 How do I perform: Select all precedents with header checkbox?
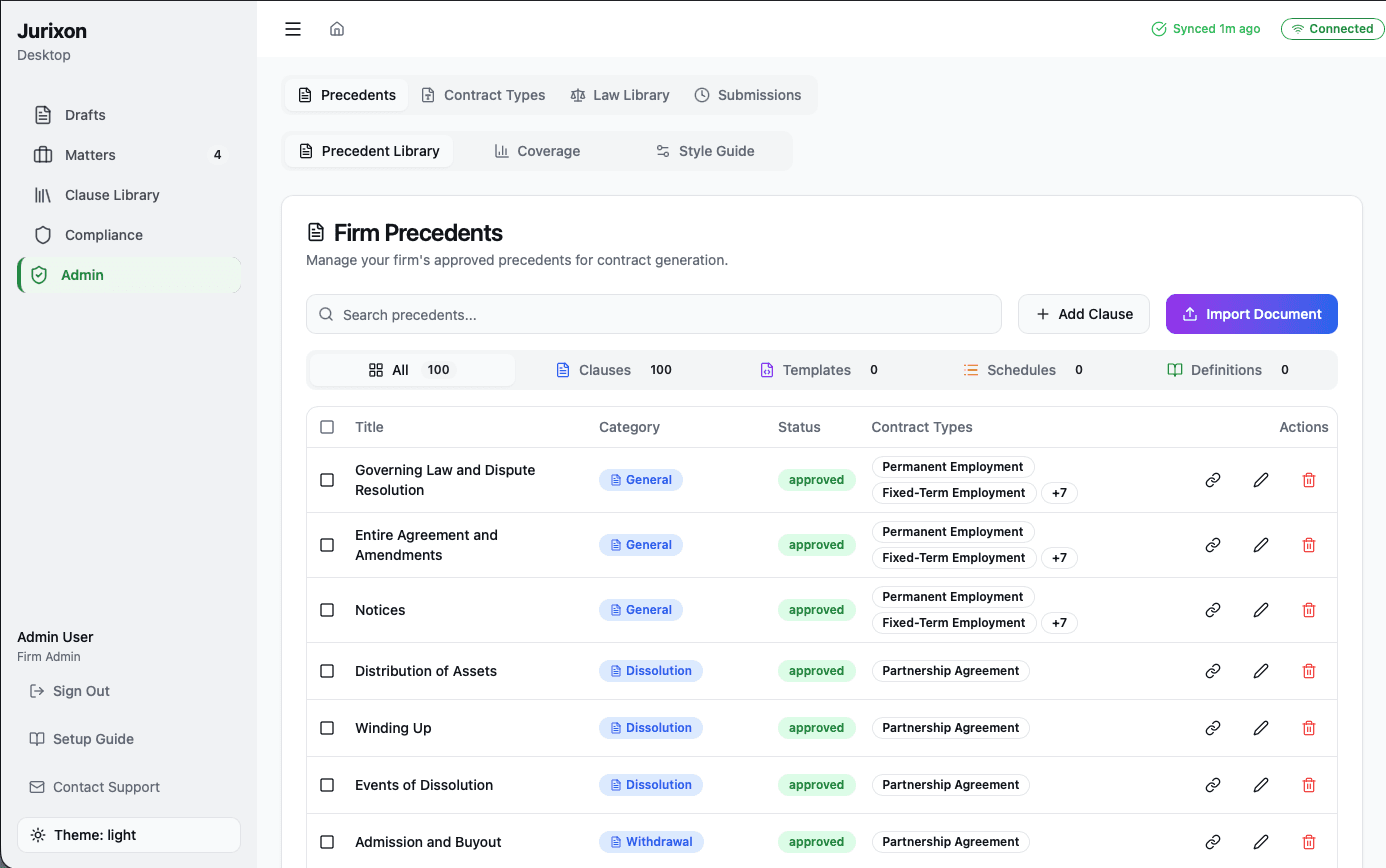coord(327,427)
